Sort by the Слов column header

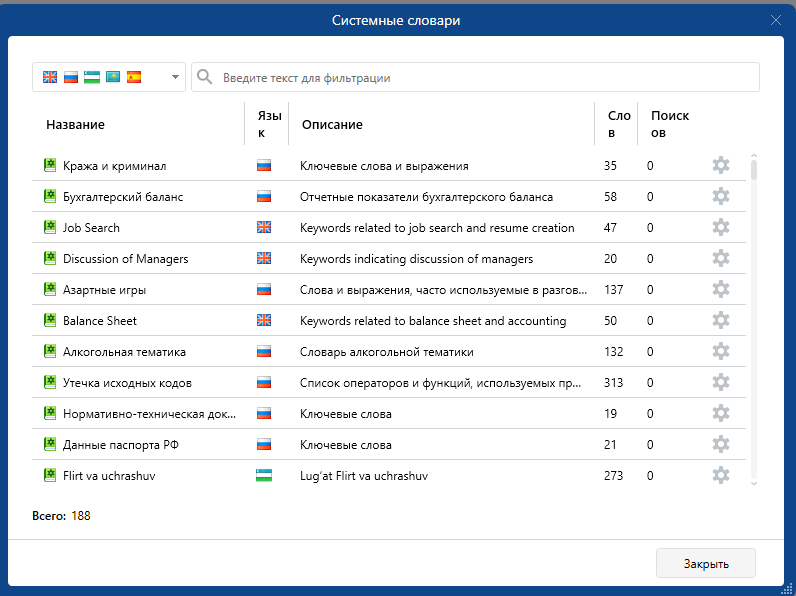tap(619, 124)
